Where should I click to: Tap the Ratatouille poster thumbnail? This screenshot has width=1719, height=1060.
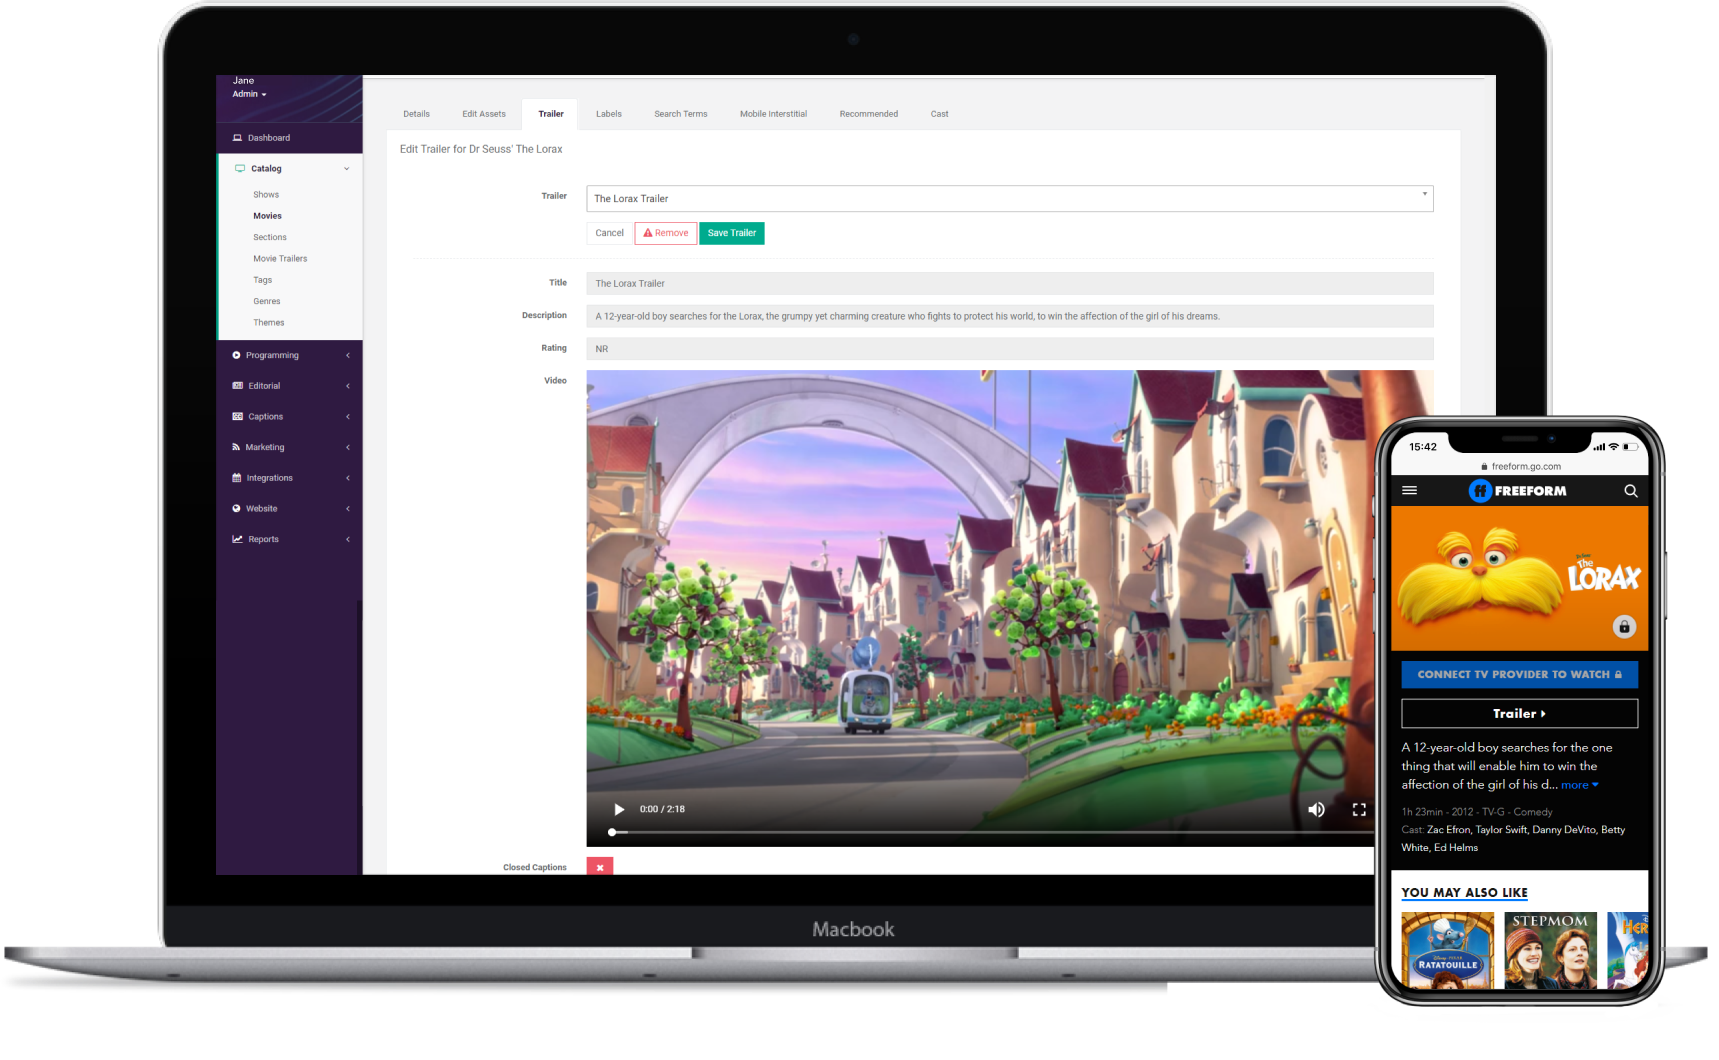click(x=1447, y=950)
